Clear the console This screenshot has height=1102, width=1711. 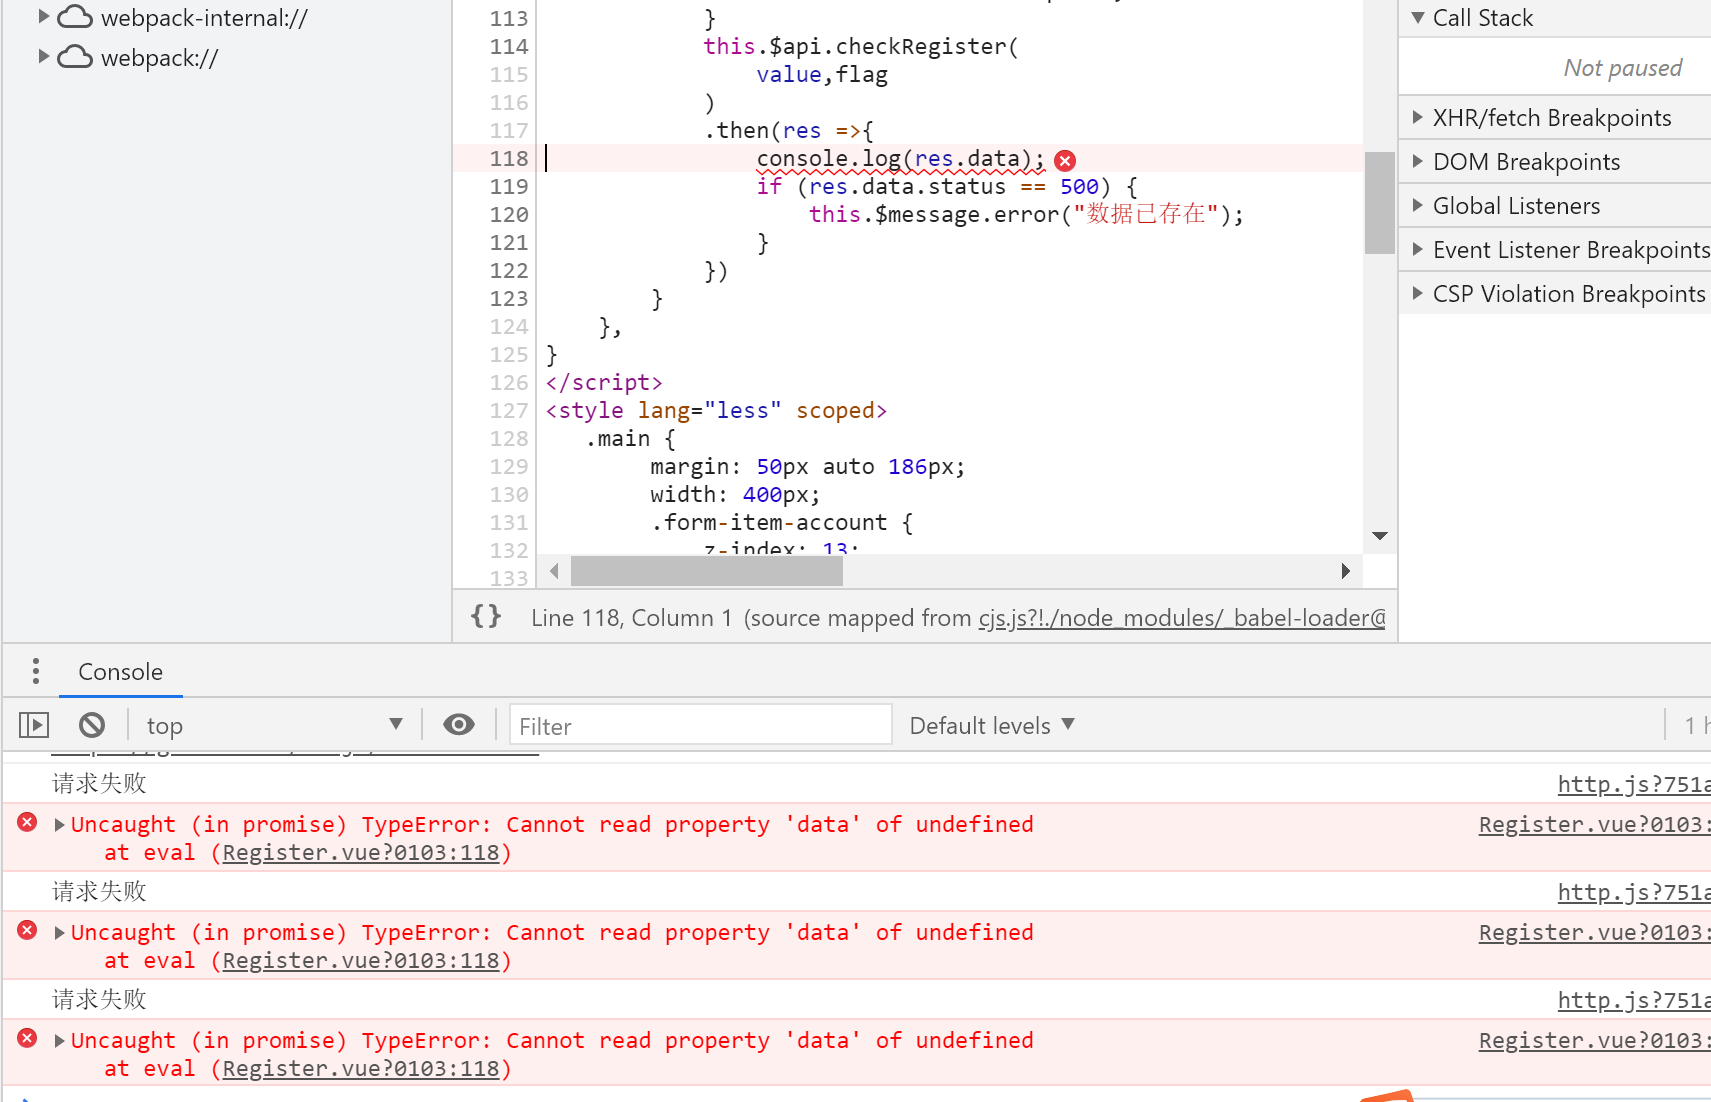[92, 725]
